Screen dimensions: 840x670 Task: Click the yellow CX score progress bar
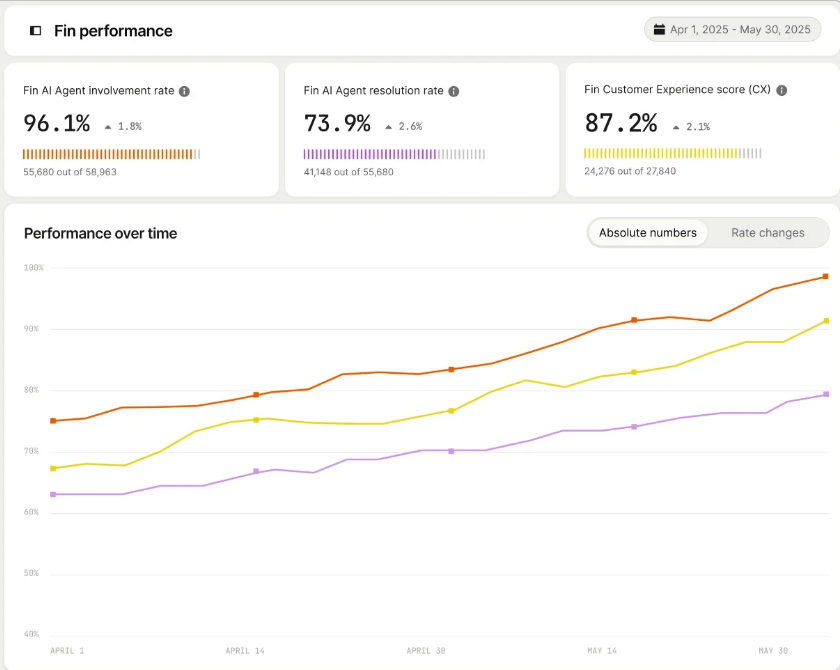click(672, 153)
